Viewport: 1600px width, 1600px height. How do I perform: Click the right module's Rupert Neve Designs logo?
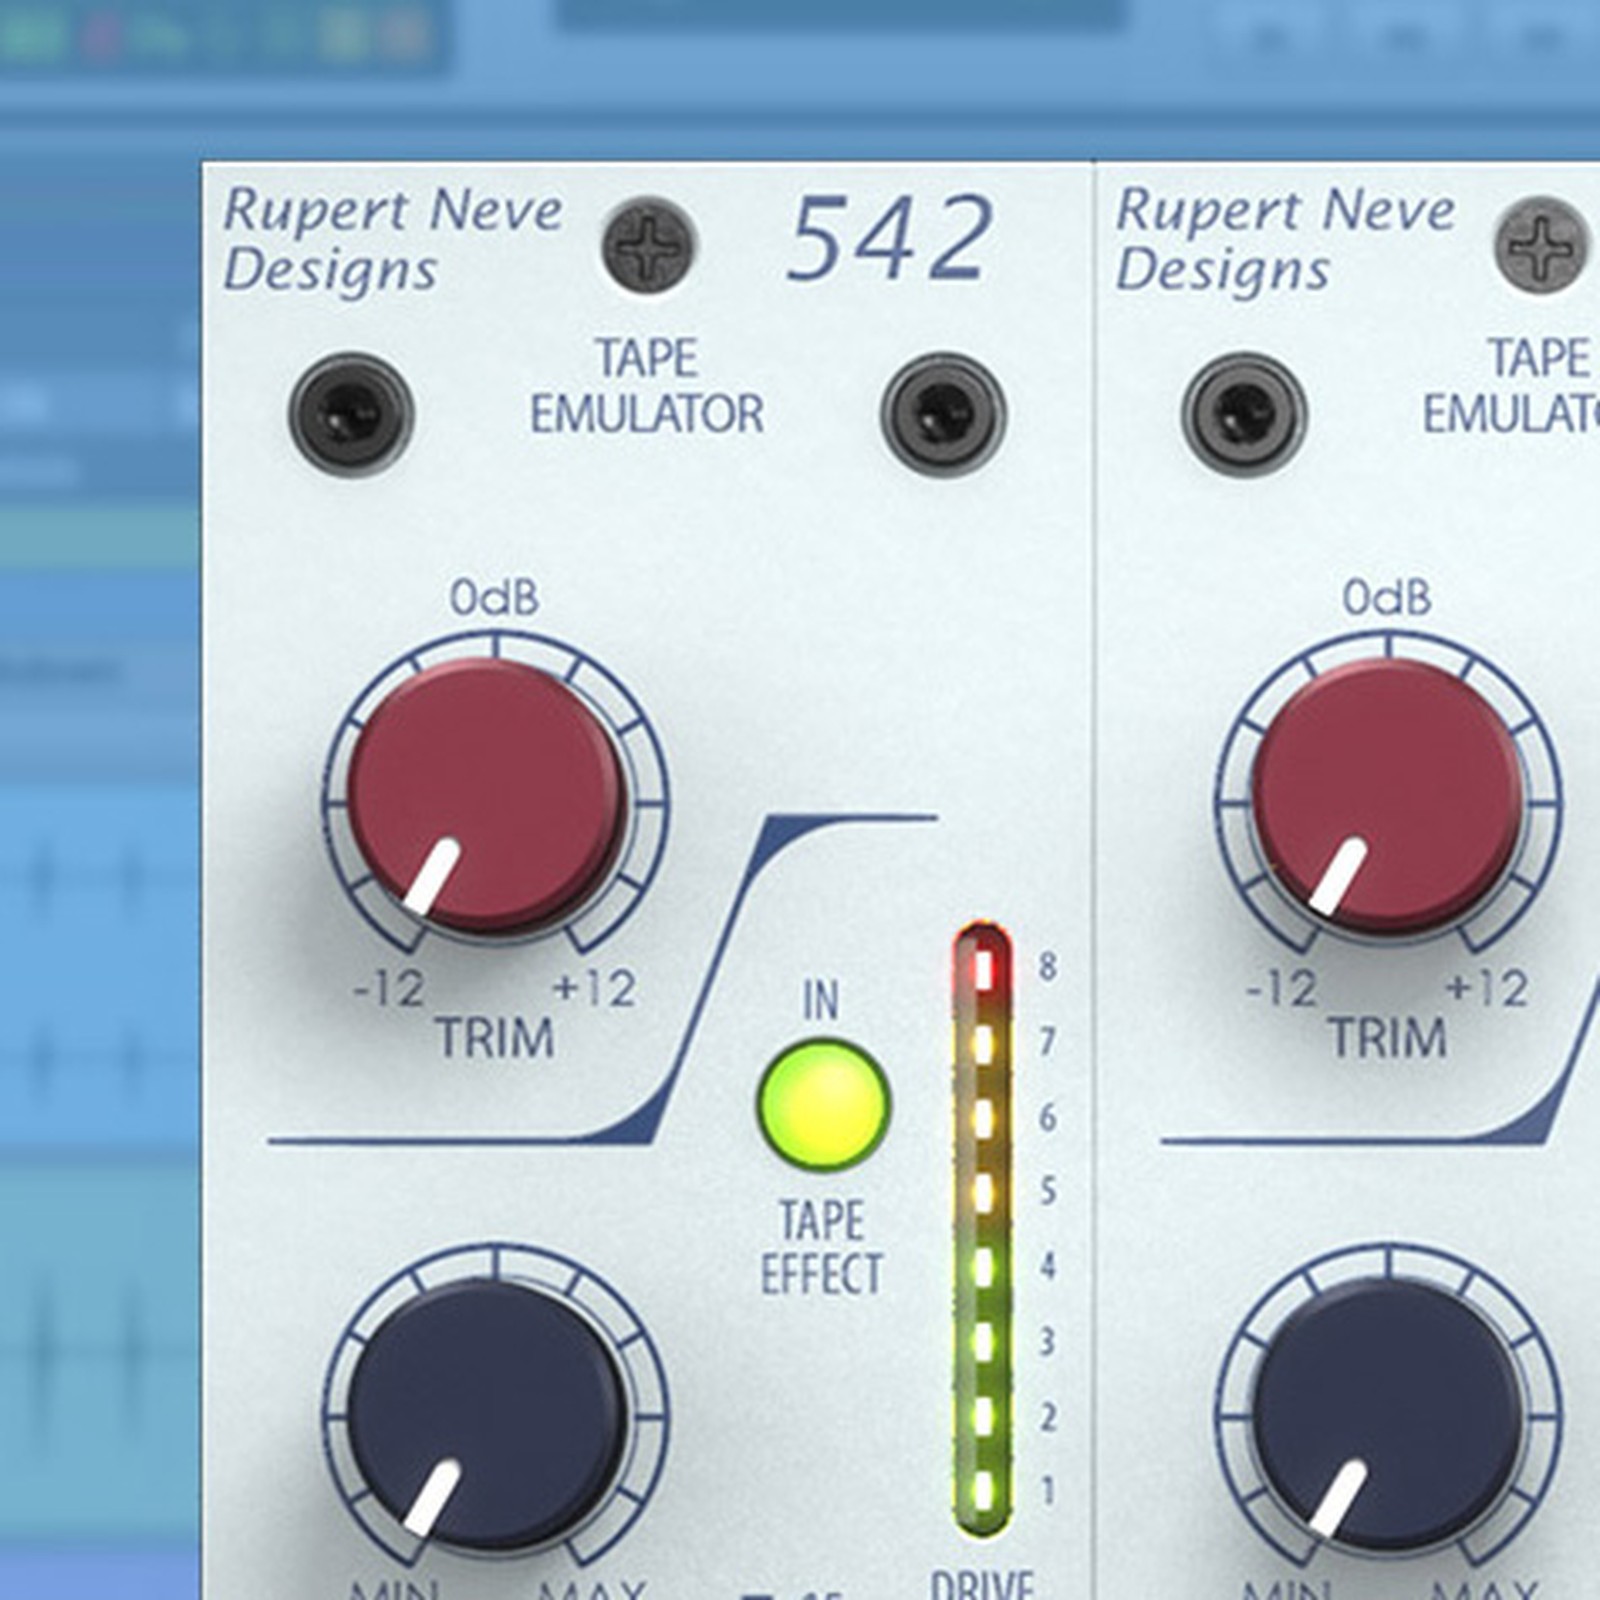click(1285, 240)
